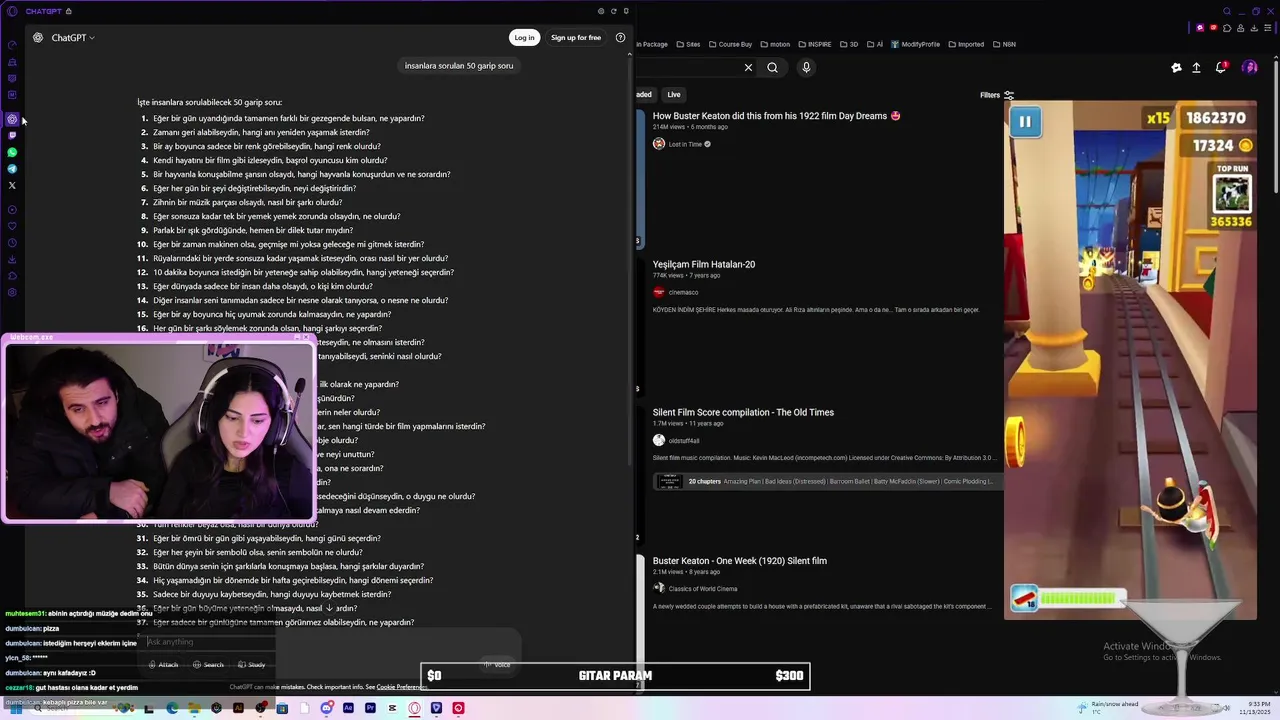Open browser tab search magnifier icon

pyautogui.click(x=1227, y=12)
